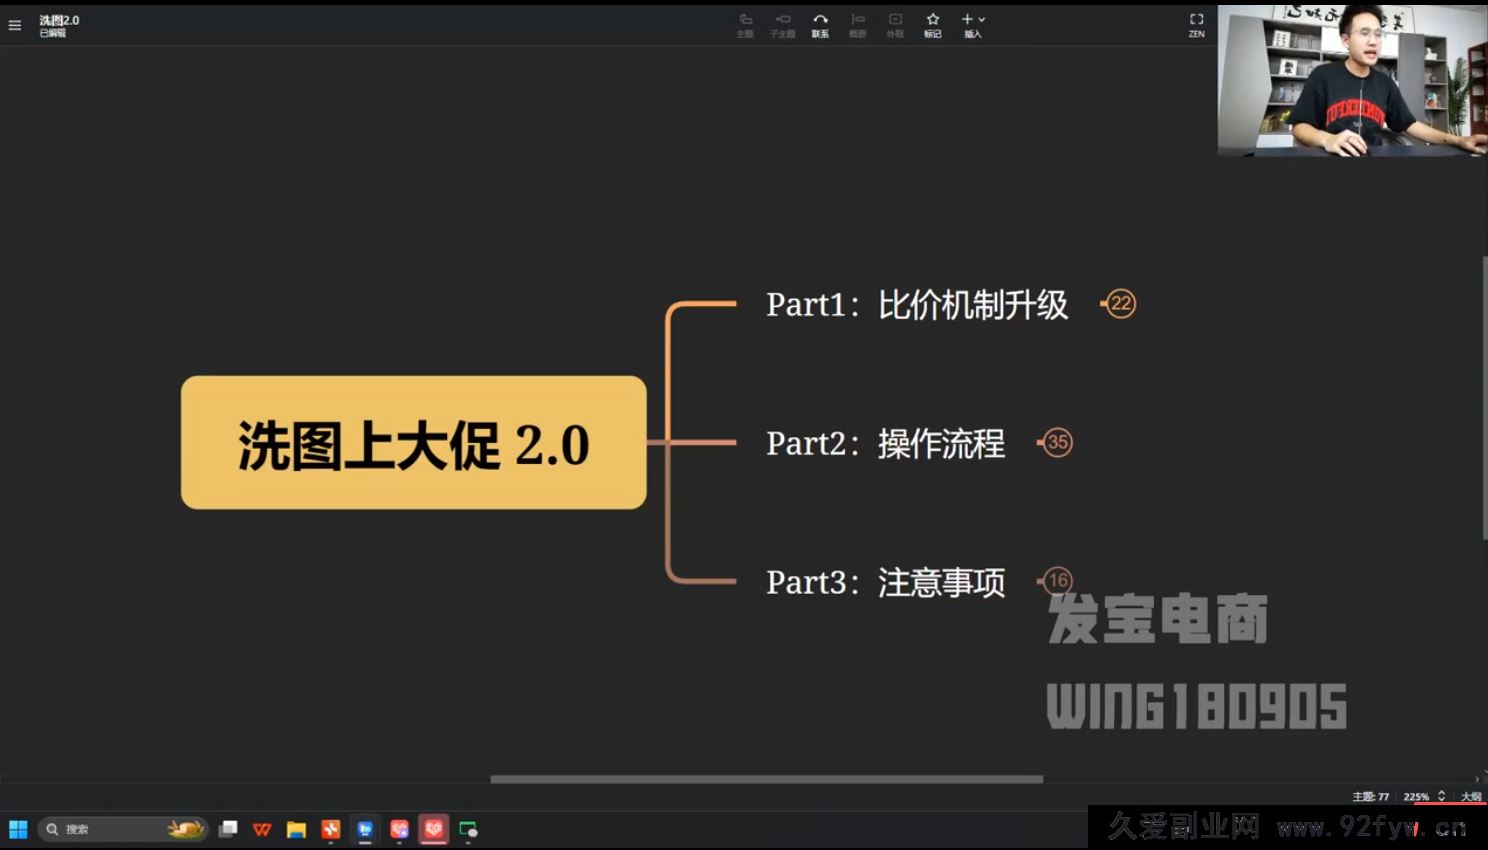Click the horizontal scrollbar below the map
Screen dimensions: 1488x850
[x=765, y=780]
